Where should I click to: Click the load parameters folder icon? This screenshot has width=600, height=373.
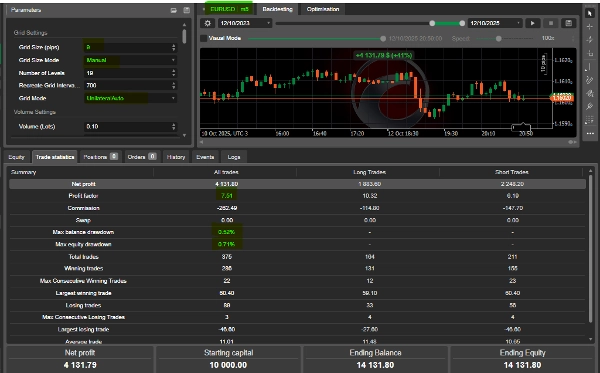(x=174, y=10)
